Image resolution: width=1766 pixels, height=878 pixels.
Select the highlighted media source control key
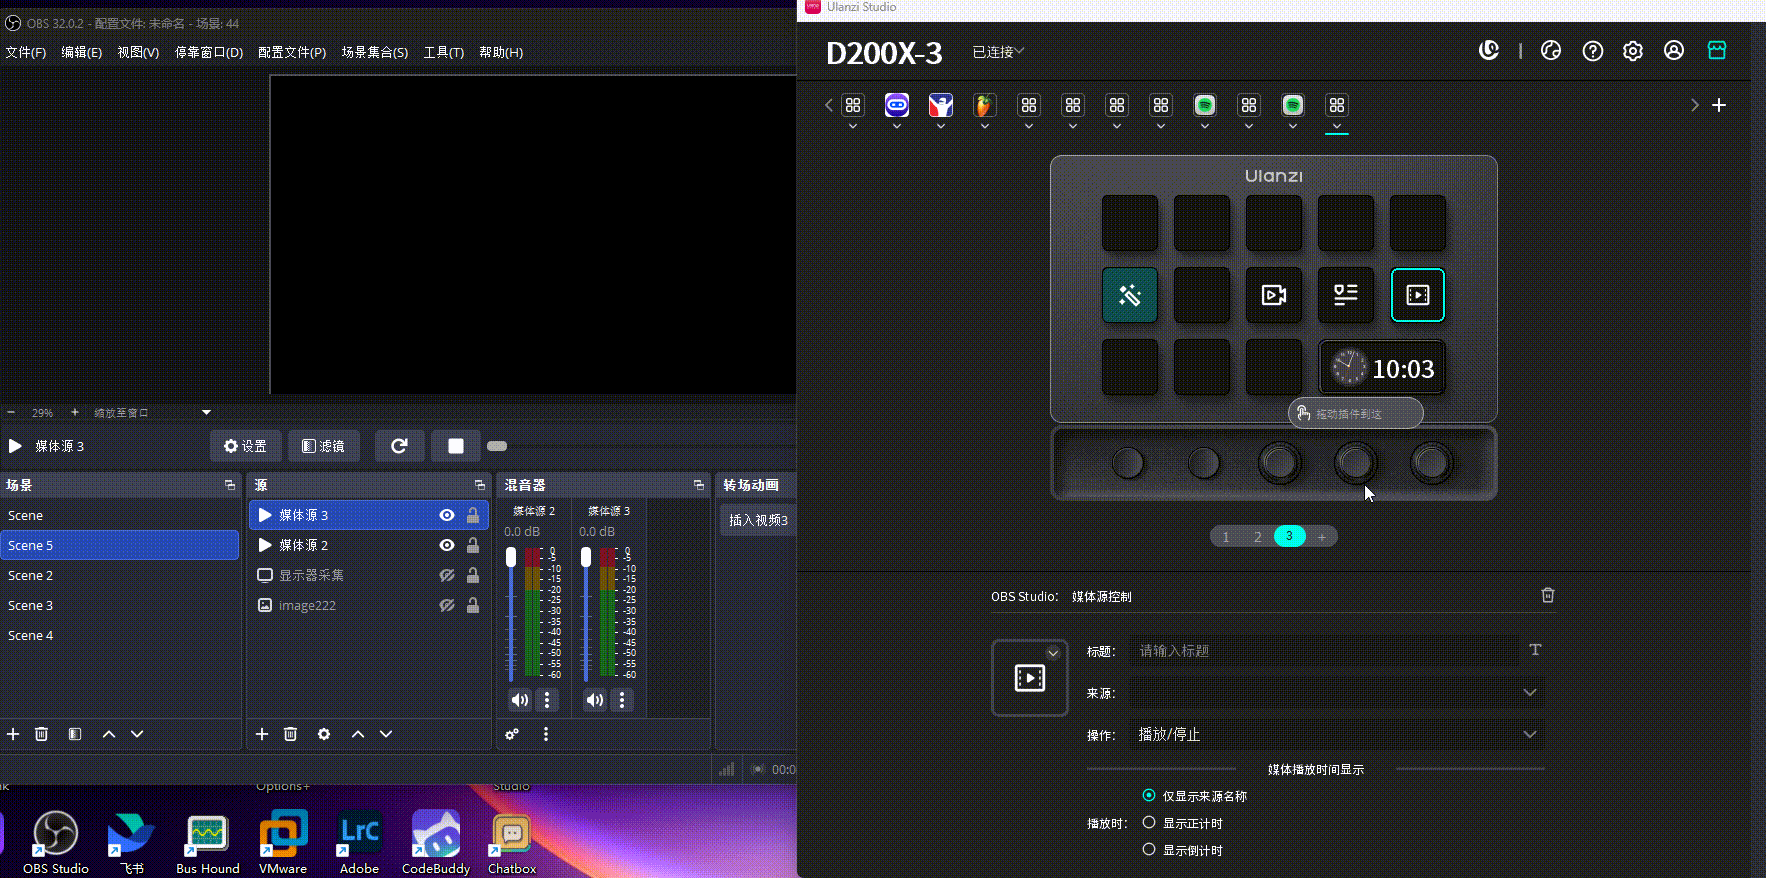point(1418,295)
